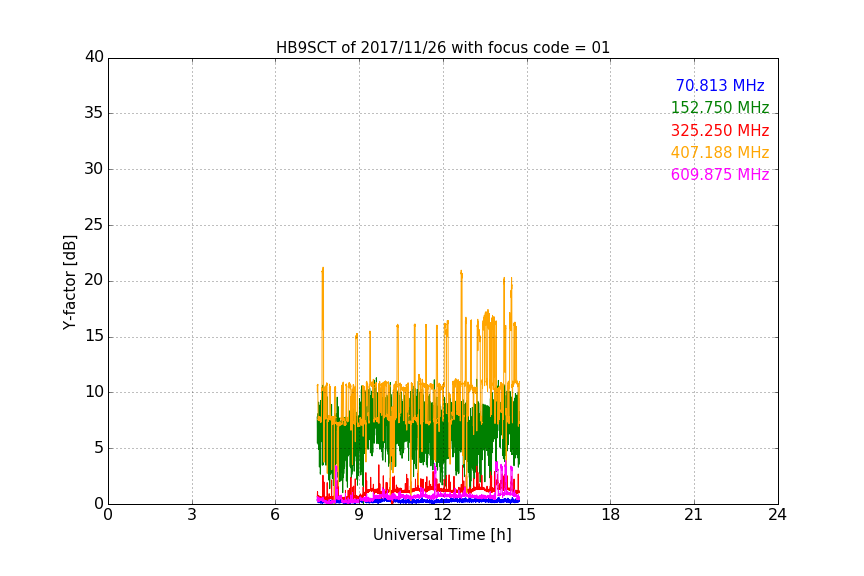Click the y-axis tick label 40
Image resolution: width=864 pixels, height=576 pixels.
pyautogui.click(x=94, y=57)
